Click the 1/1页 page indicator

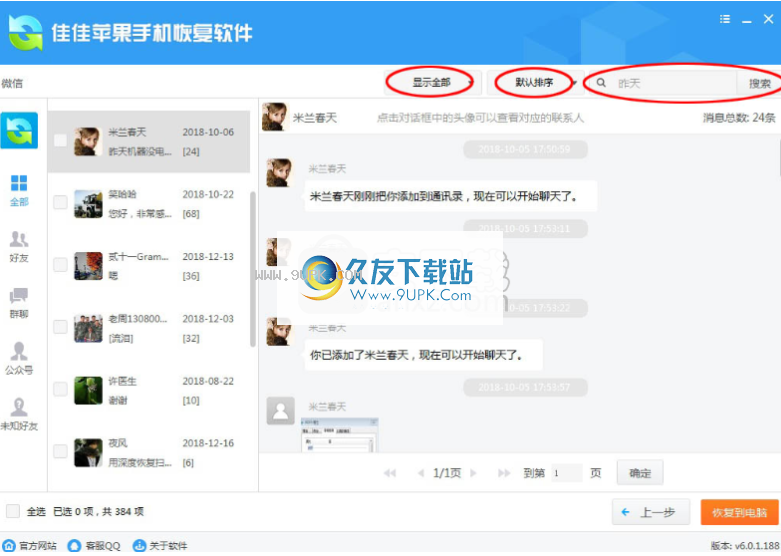click(x=447, y=473)
